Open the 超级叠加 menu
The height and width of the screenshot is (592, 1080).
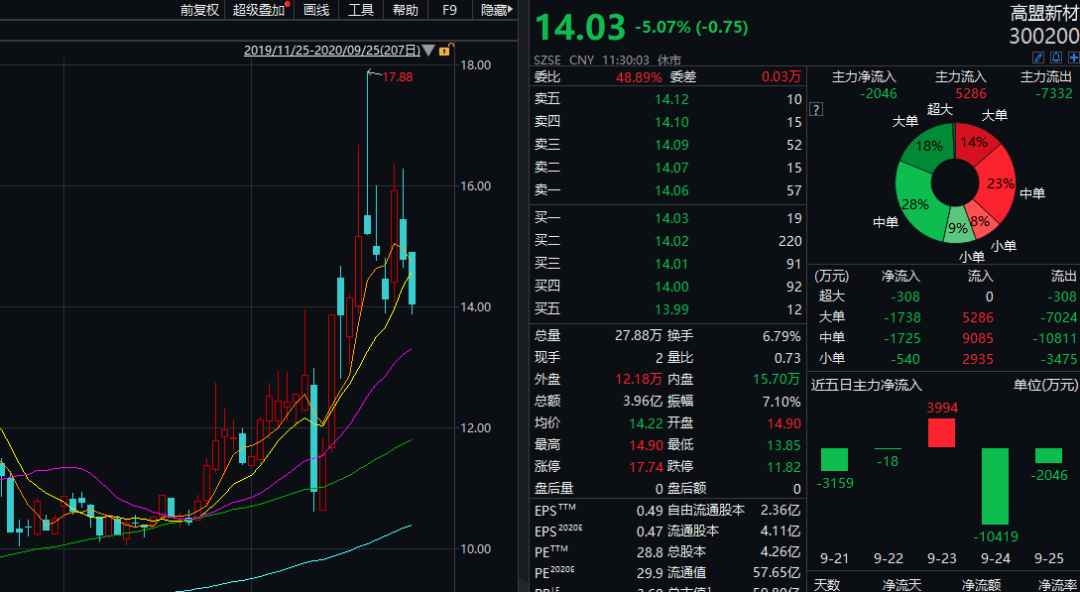click(260, 10)
